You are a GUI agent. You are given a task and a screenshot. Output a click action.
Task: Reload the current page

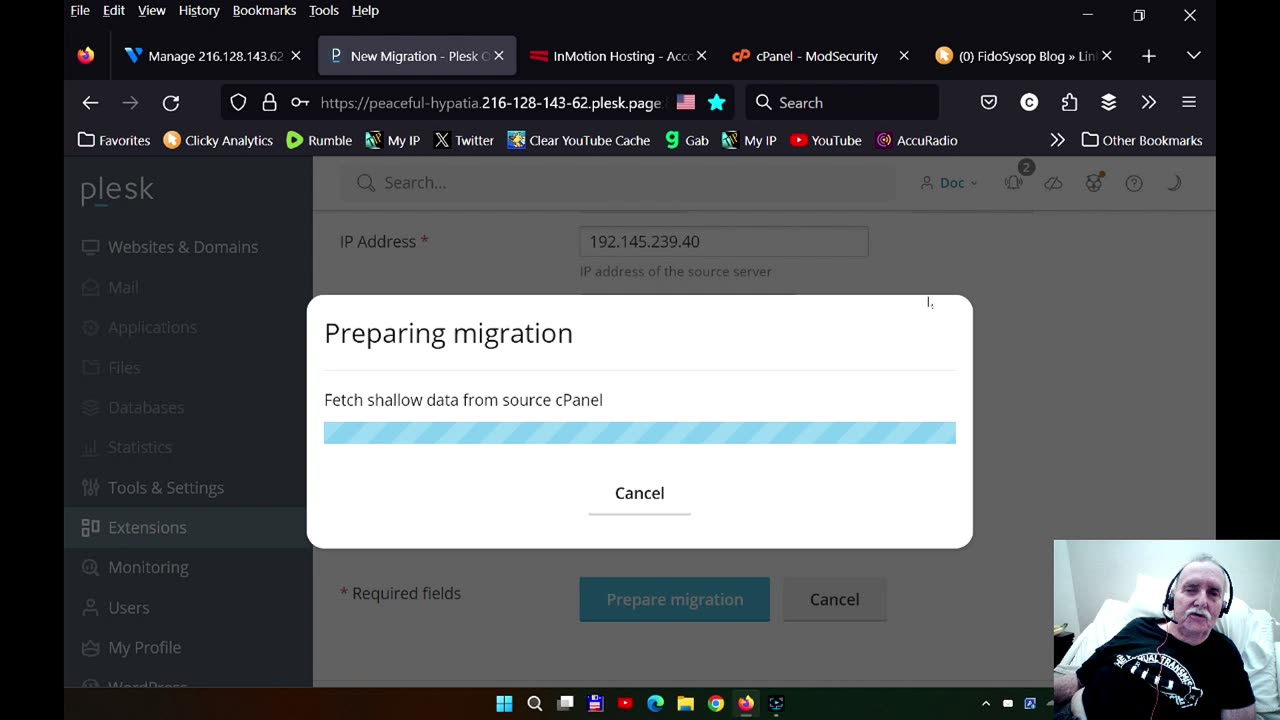171,102
